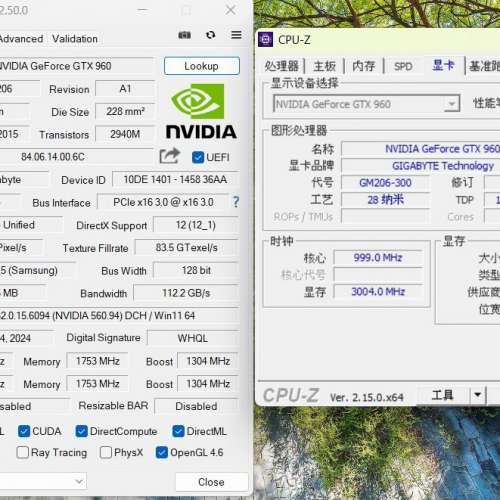Click CPU-Z 名称 NVIDIA GeForce GTX 960 value
Image resolution: width=500 pixels, height=500 pixels.
(x=421, y=149)
